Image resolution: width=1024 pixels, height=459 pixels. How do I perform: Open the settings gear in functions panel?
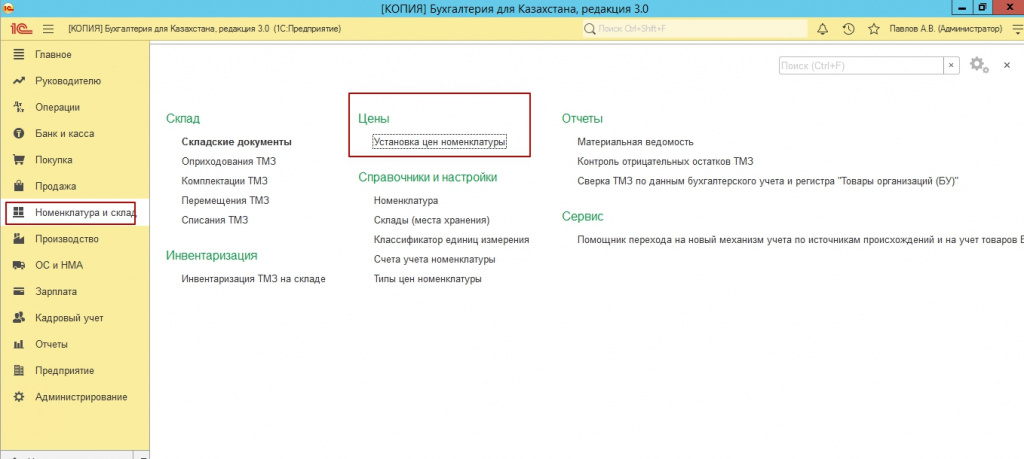click(979, 65)
